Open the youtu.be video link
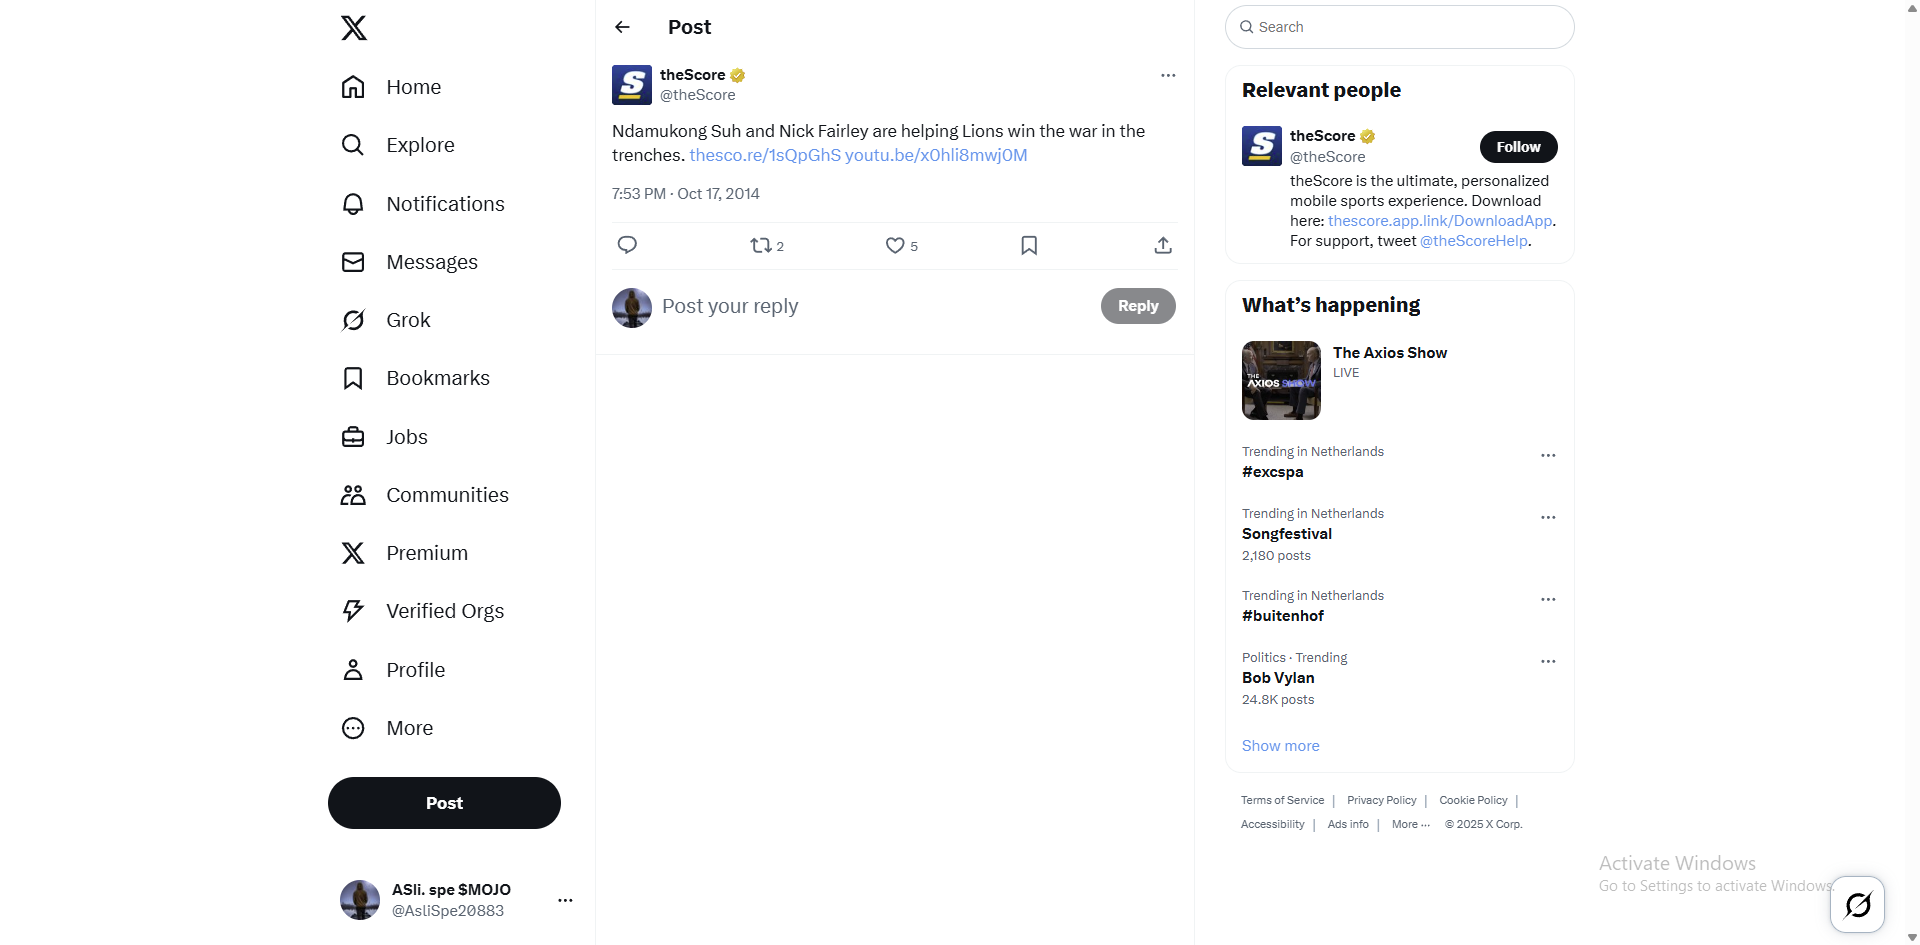 pyautogui.click(x=936, y=155)
